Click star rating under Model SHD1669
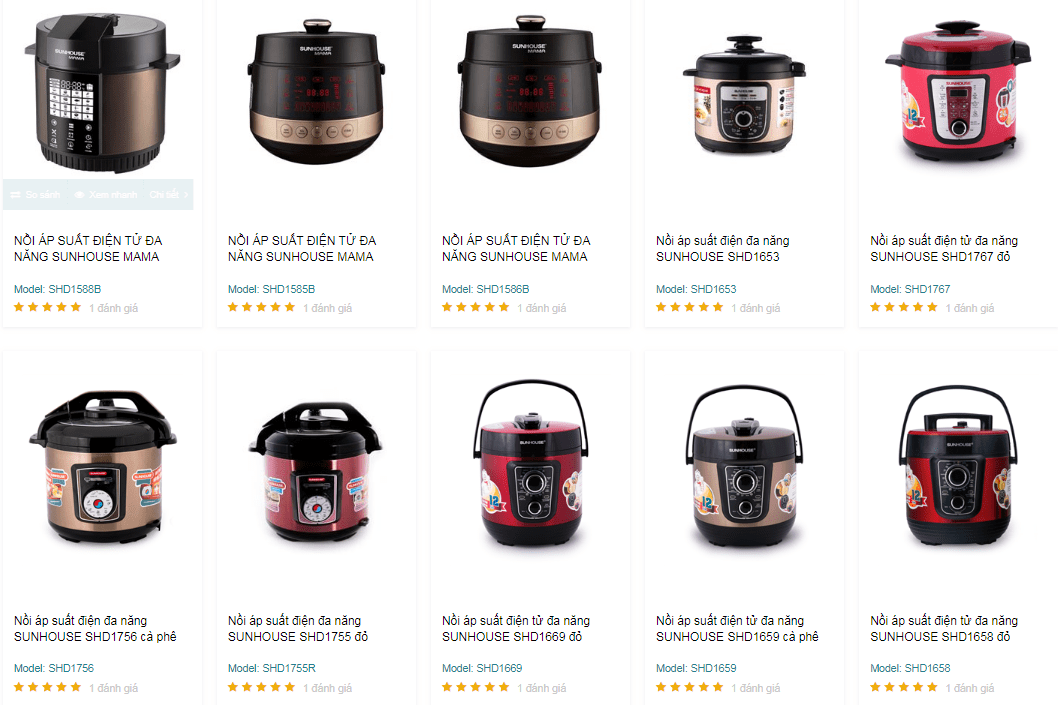The height and width of the screenshot is (705, 1058). [476, 687]
